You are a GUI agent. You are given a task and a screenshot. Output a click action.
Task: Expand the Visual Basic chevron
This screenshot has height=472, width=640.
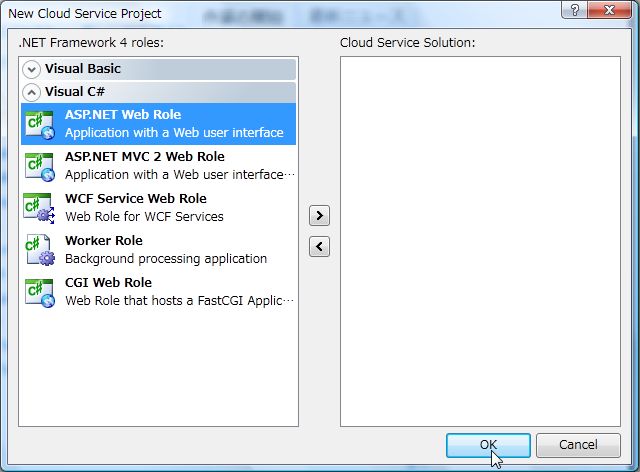32,69
